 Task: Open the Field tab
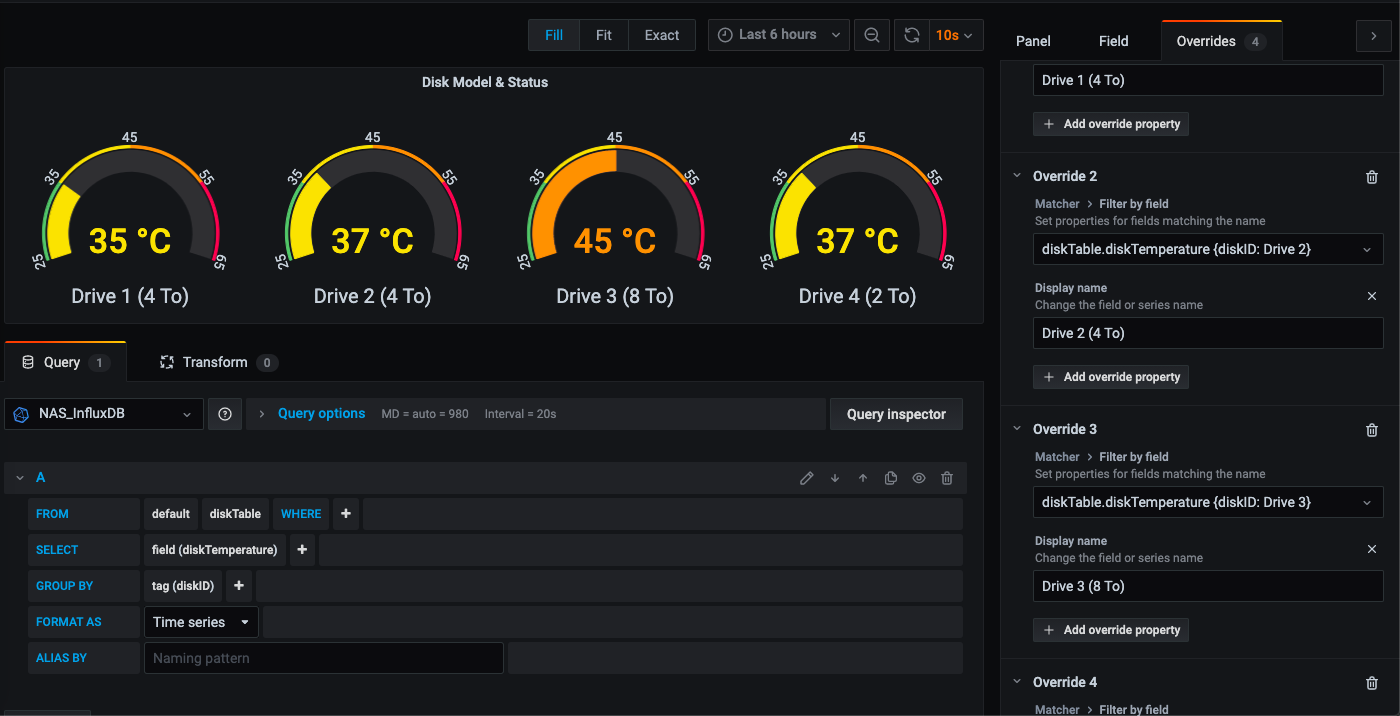pos(1113,41)
